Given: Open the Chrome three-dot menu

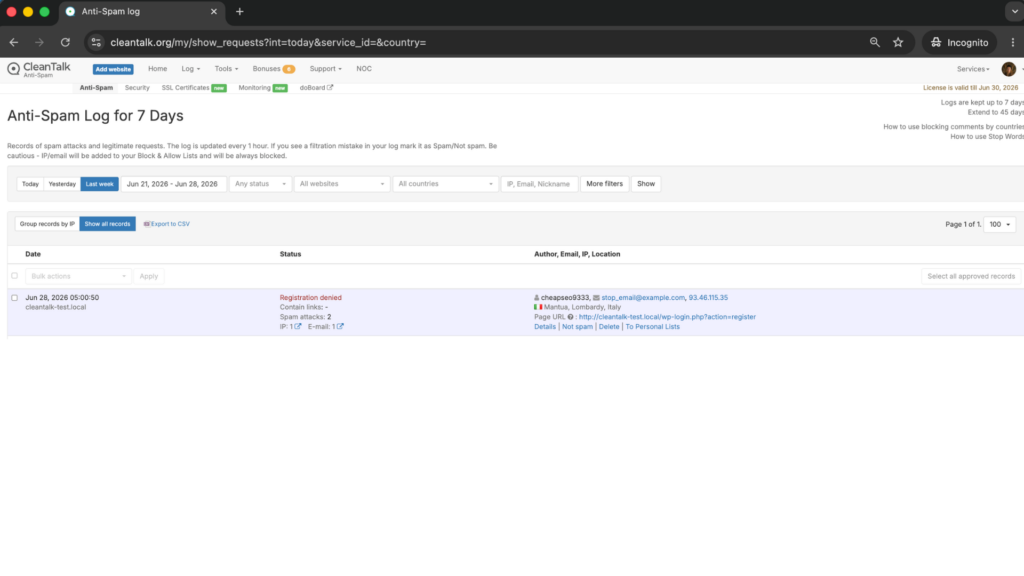Looking at the screenshot, I should coord(1013,42).
